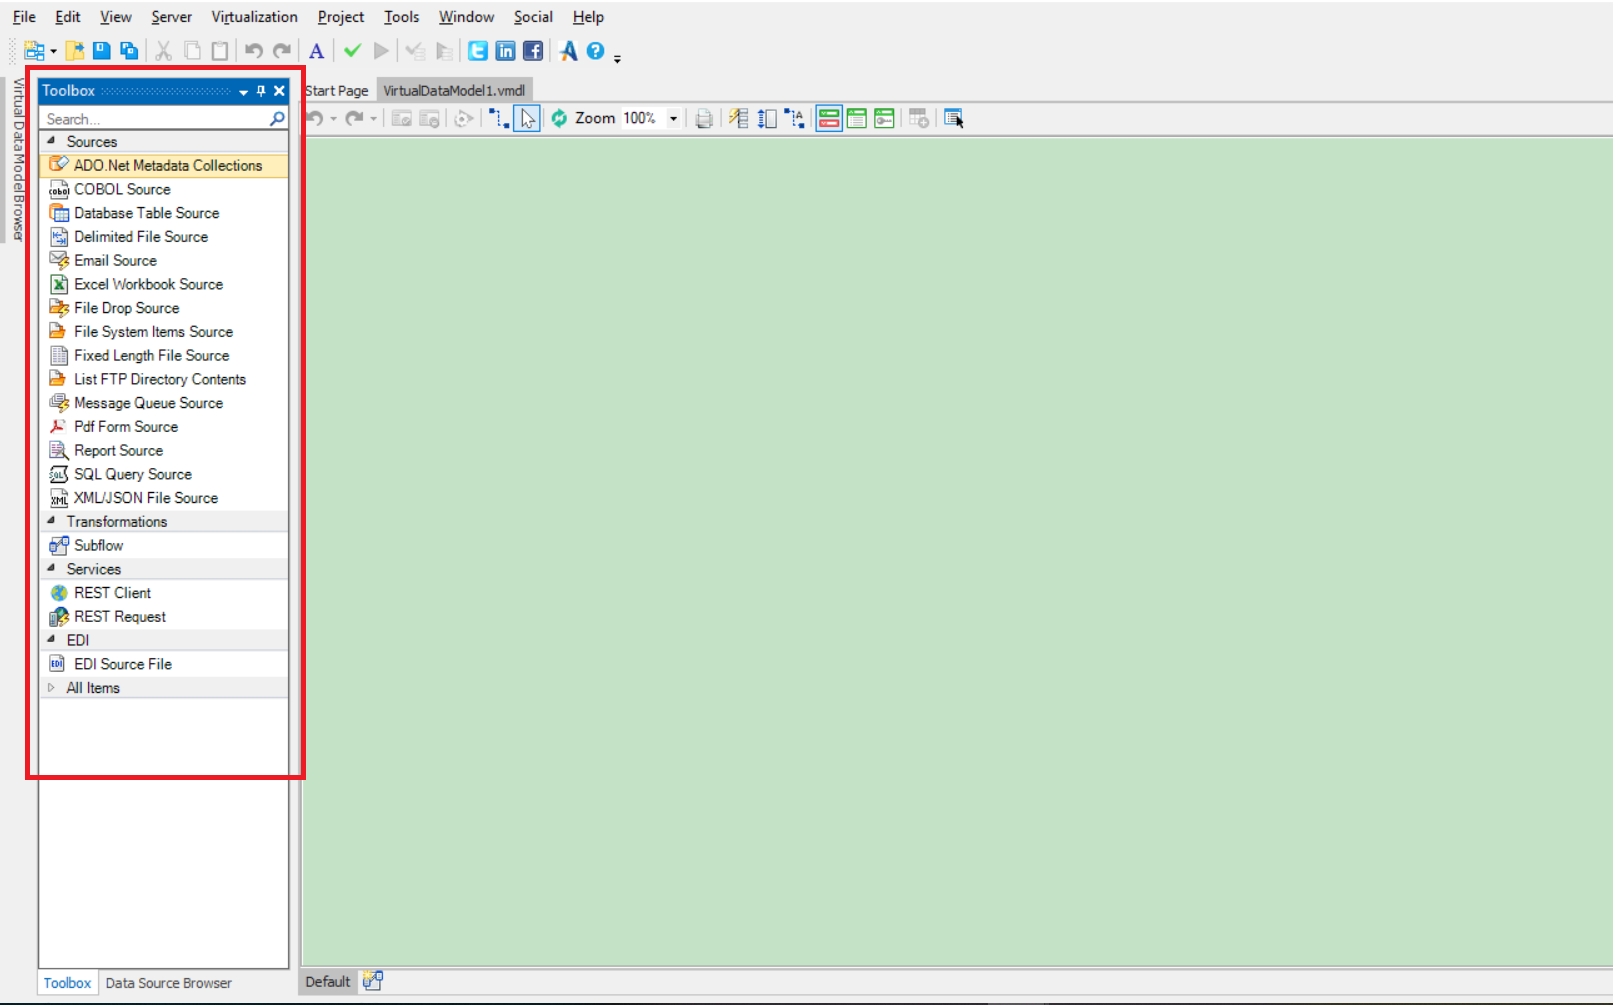Click the Toolbox search input field
The width and height of the screenshot is (1613, 1005).
[155, 119]
